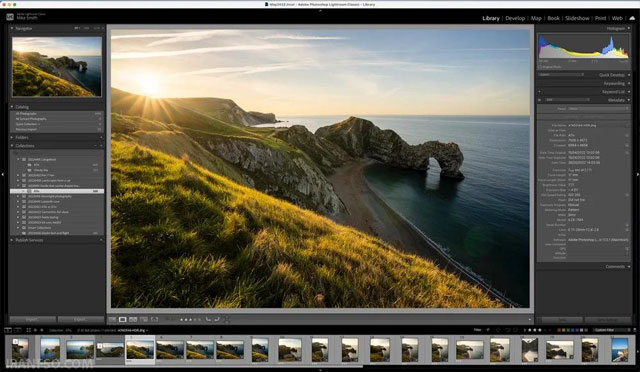Click the Collections minus icon
This screenshot has width=640, height=372.
tap(96, 145)
